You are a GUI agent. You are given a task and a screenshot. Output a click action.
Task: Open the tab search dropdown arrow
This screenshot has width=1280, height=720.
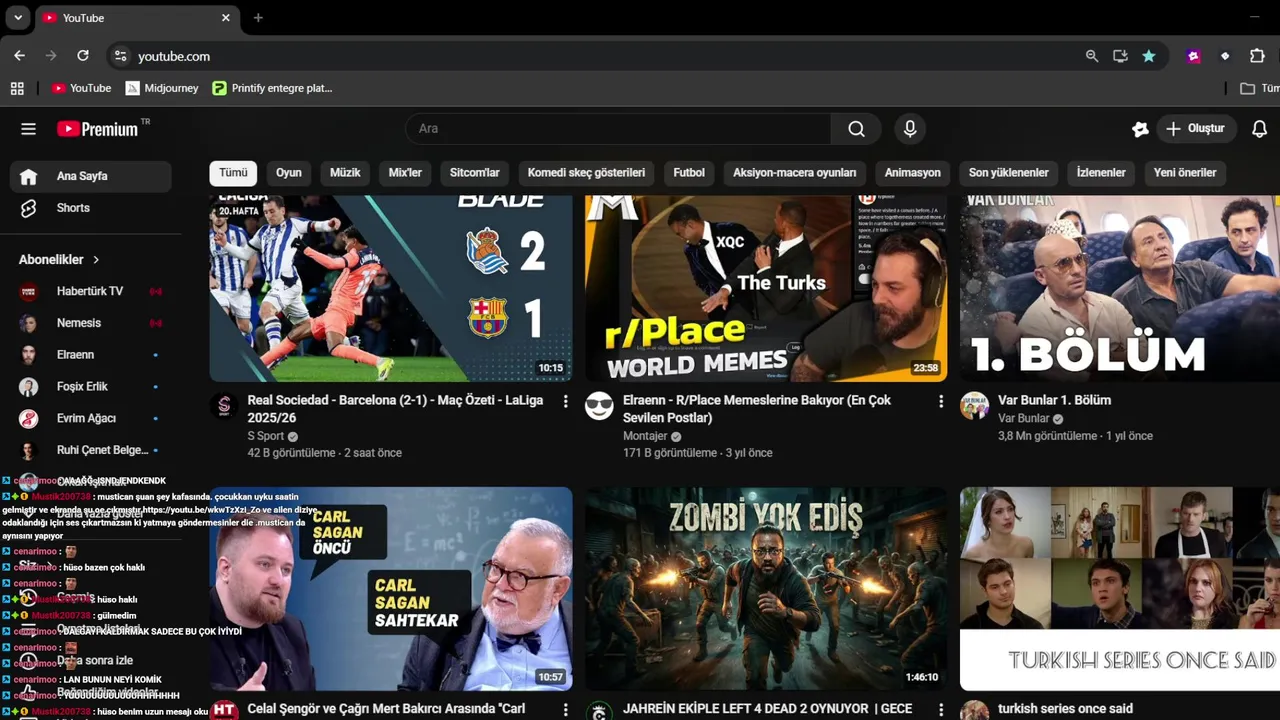(x=17, y=18)
